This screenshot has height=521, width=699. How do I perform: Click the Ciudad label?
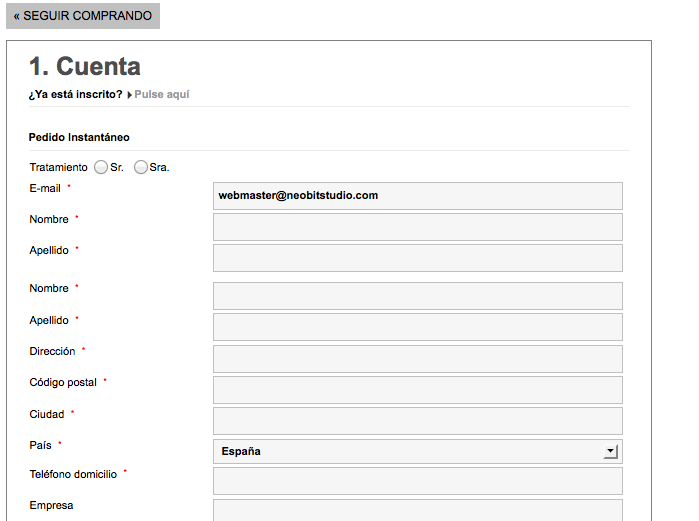point(47,414)
